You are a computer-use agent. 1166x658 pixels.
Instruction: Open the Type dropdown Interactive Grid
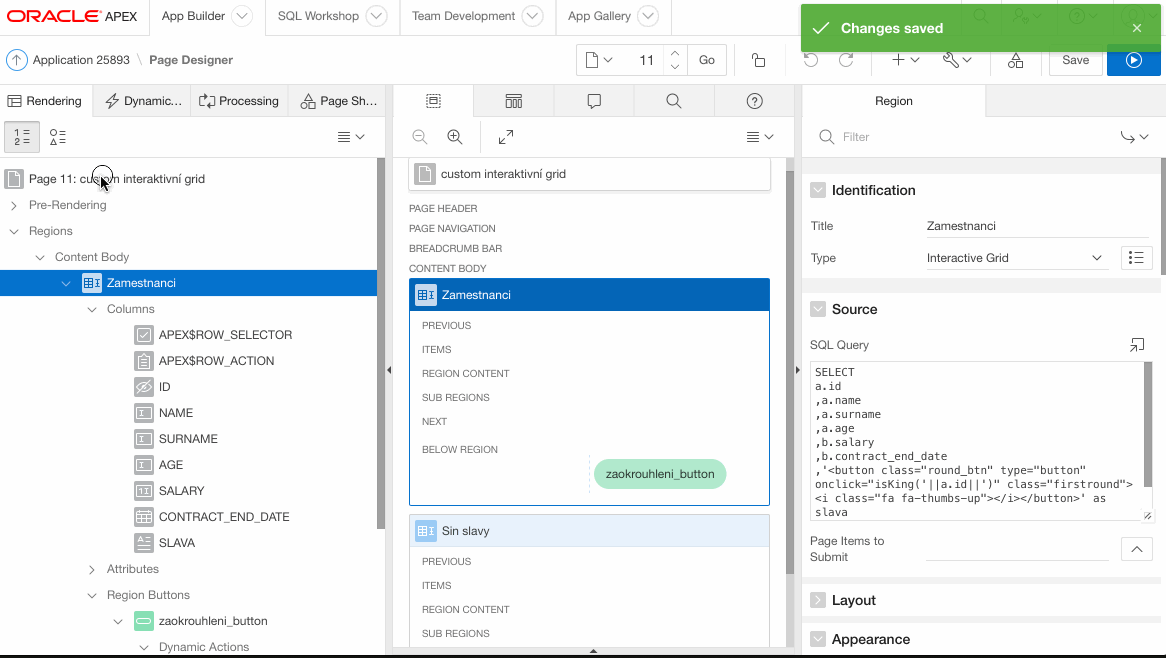[1015, 258]
